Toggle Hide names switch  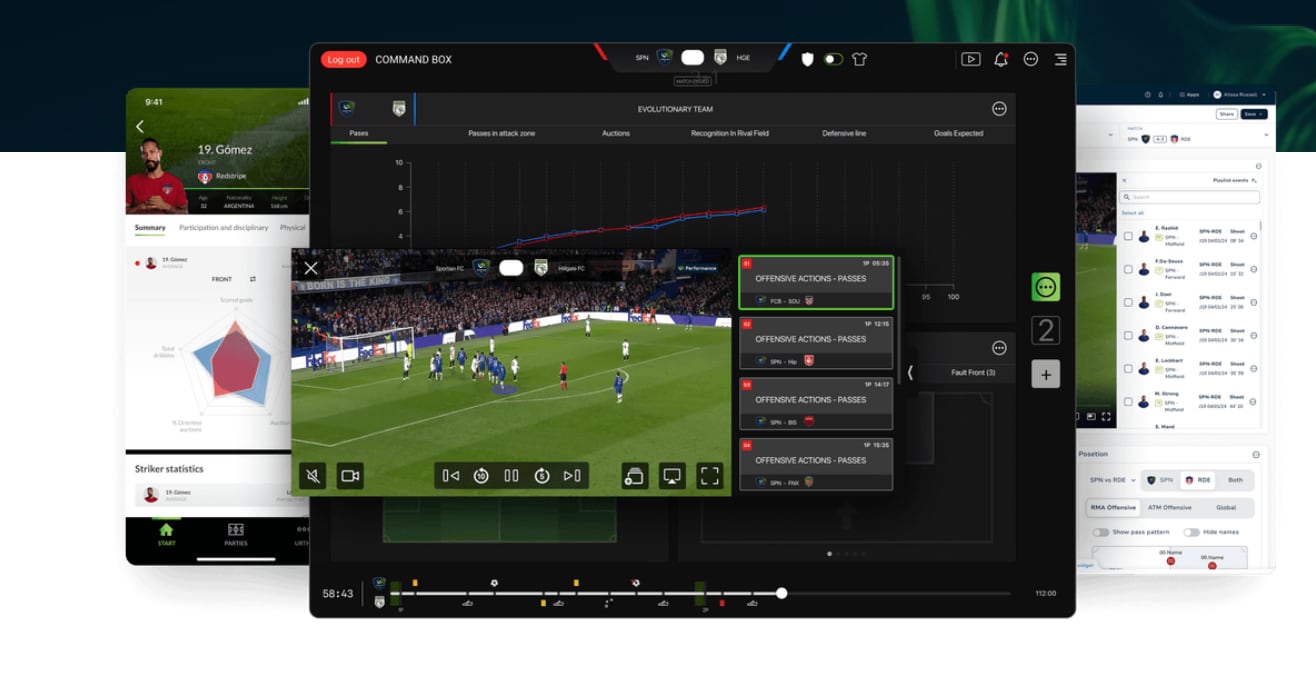1191,532
